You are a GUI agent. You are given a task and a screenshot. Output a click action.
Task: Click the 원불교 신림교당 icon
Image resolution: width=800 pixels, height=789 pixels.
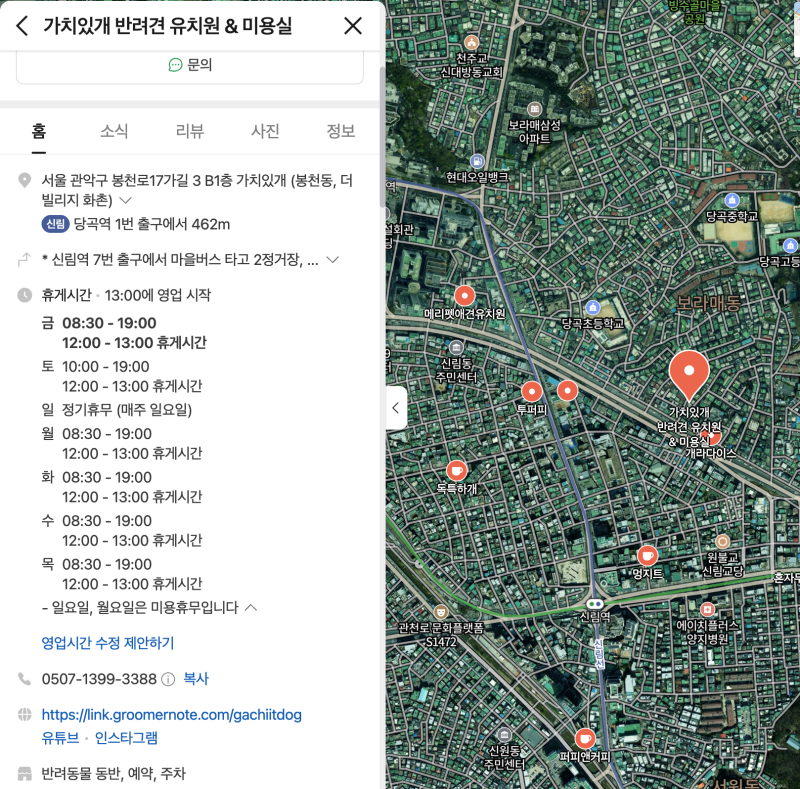coord(722,541)
